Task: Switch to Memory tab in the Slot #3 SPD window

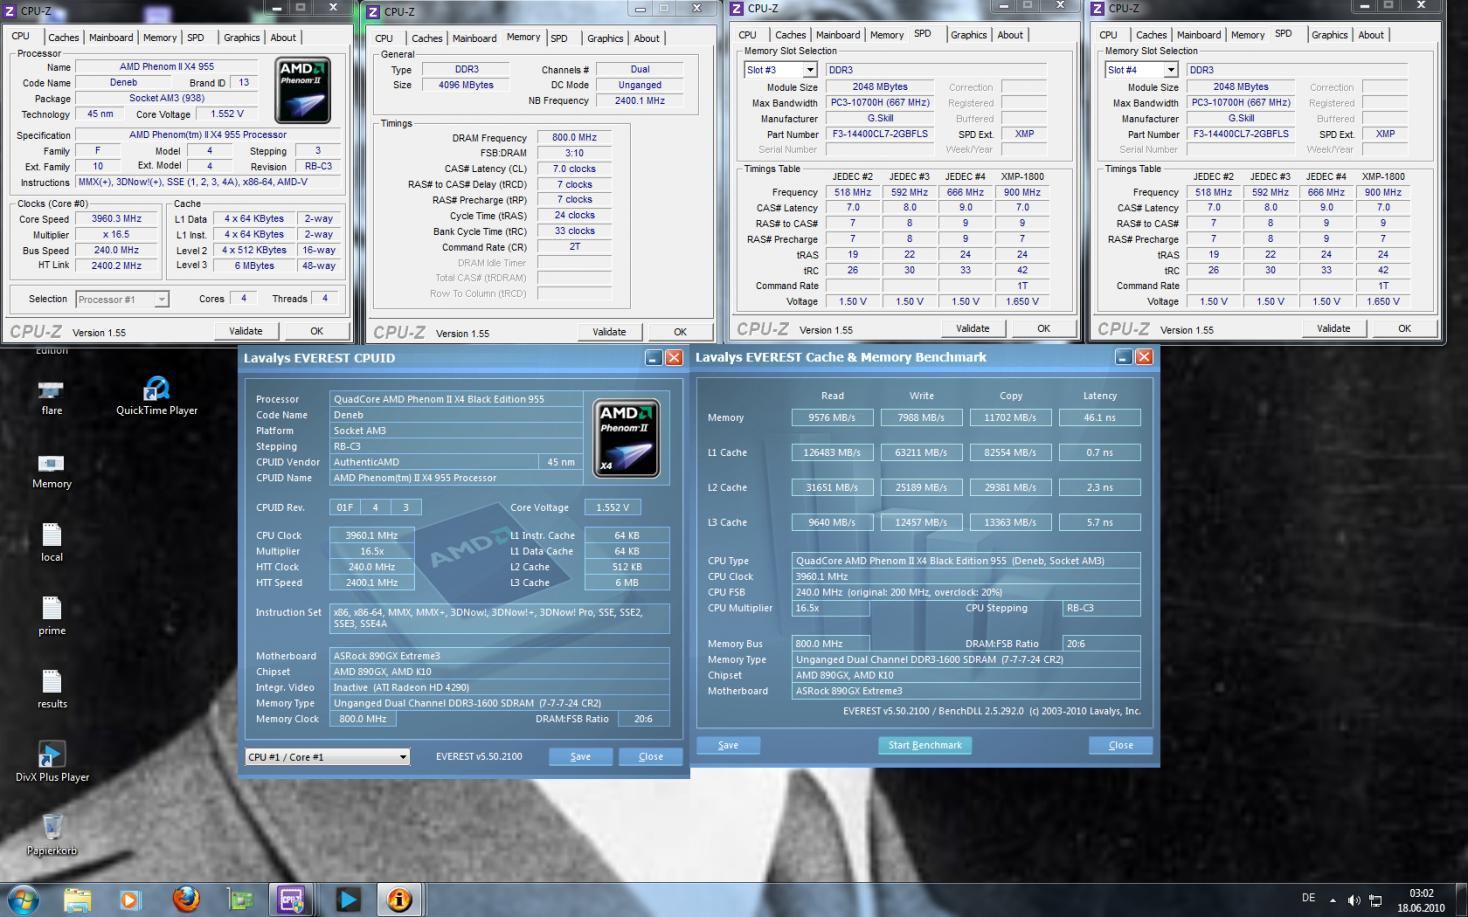Action: coord(887,34)
